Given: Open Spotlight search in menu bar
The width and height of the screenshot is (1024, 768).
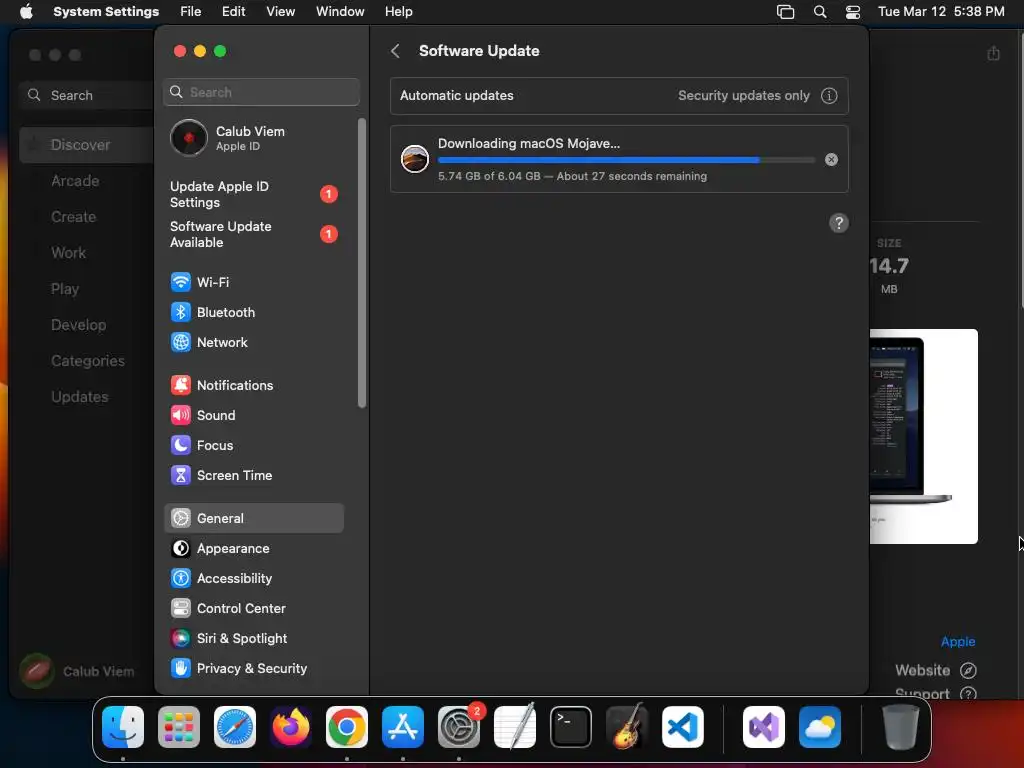Looking at the screenshot, I should [820, 12].
